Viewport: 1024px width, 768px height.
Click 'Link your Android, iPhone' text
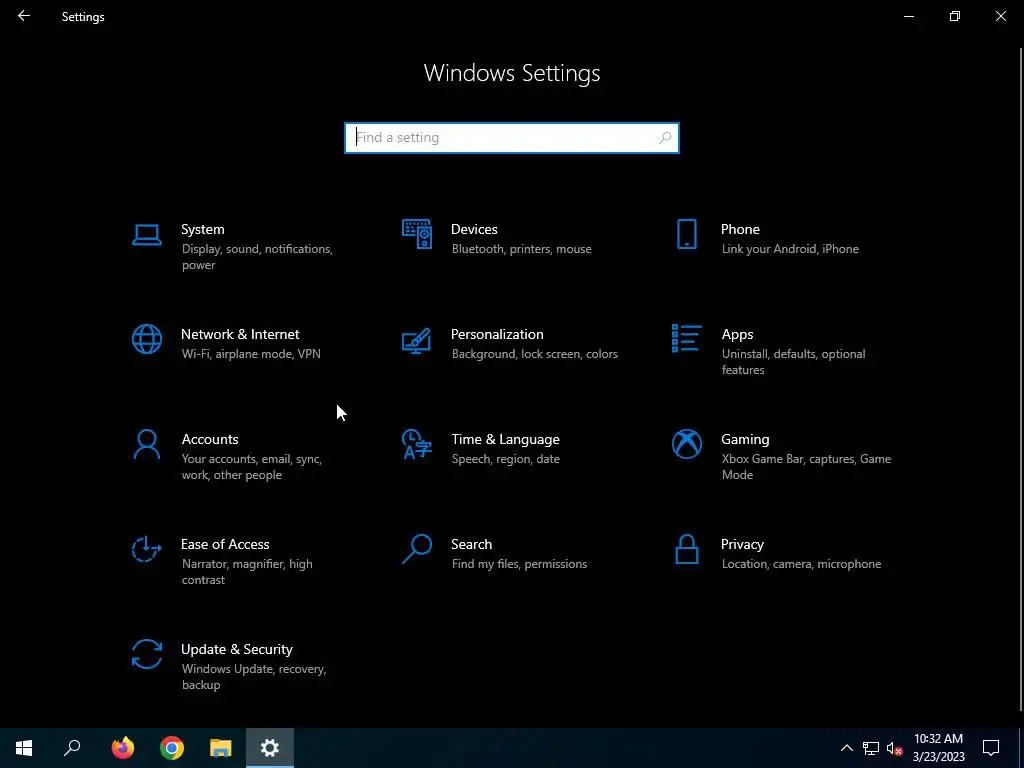point(790,249)
